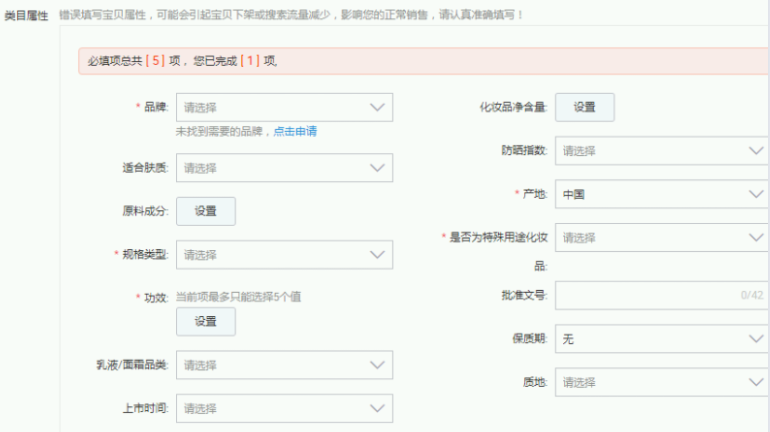The image size is (770, 432).
Task: Expand the 规格类型 dropdown
Action: 284,255
